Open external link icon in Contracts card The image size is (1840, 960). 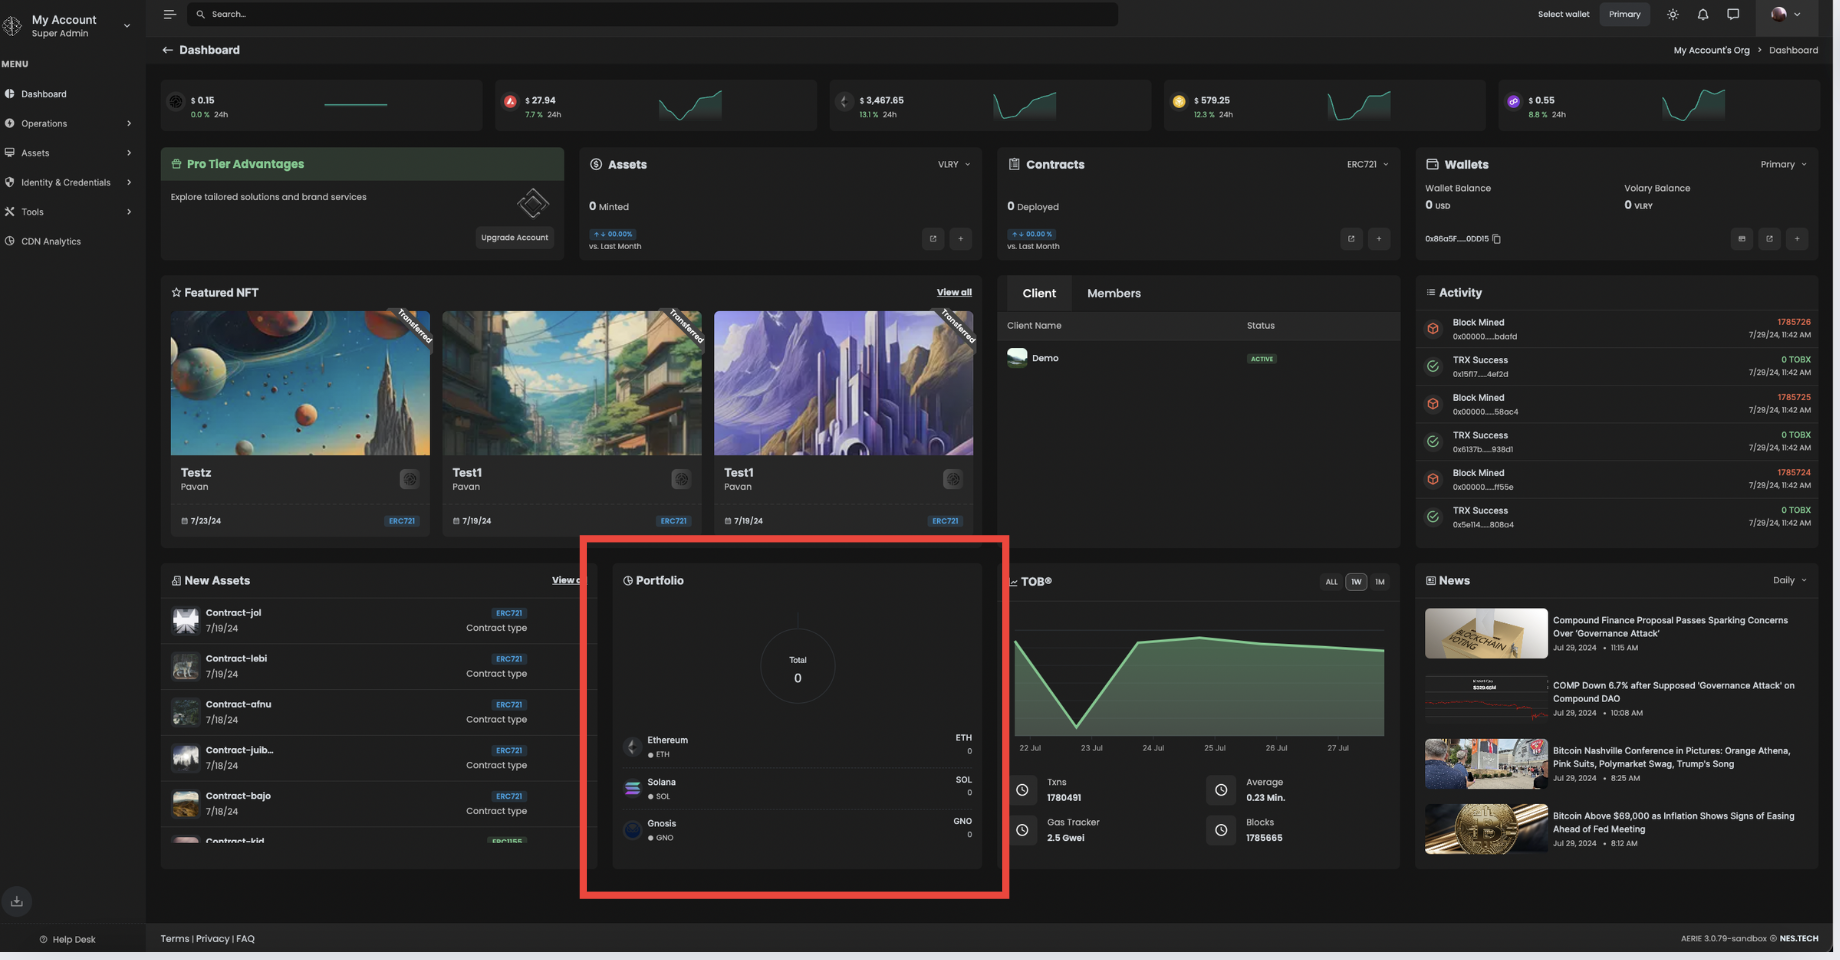(1351, 238)
